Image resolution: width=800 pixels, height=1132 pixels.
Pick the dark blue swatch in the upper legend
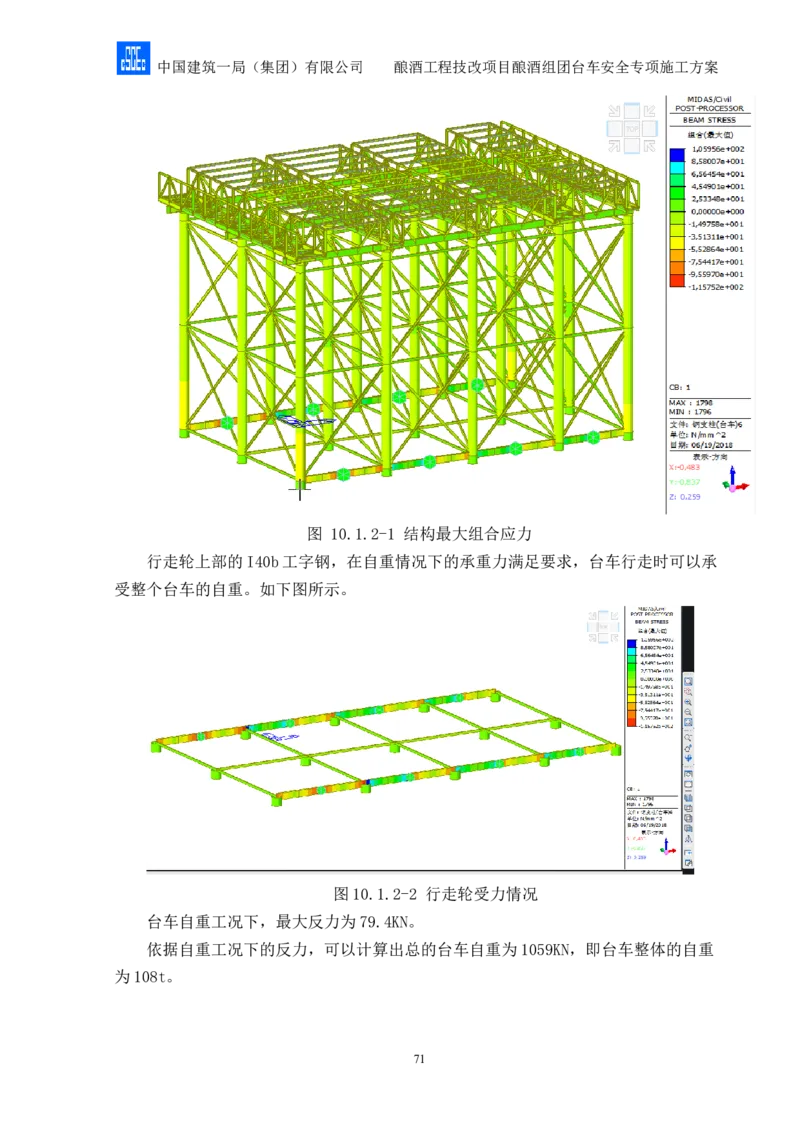[x=678, y=155]
